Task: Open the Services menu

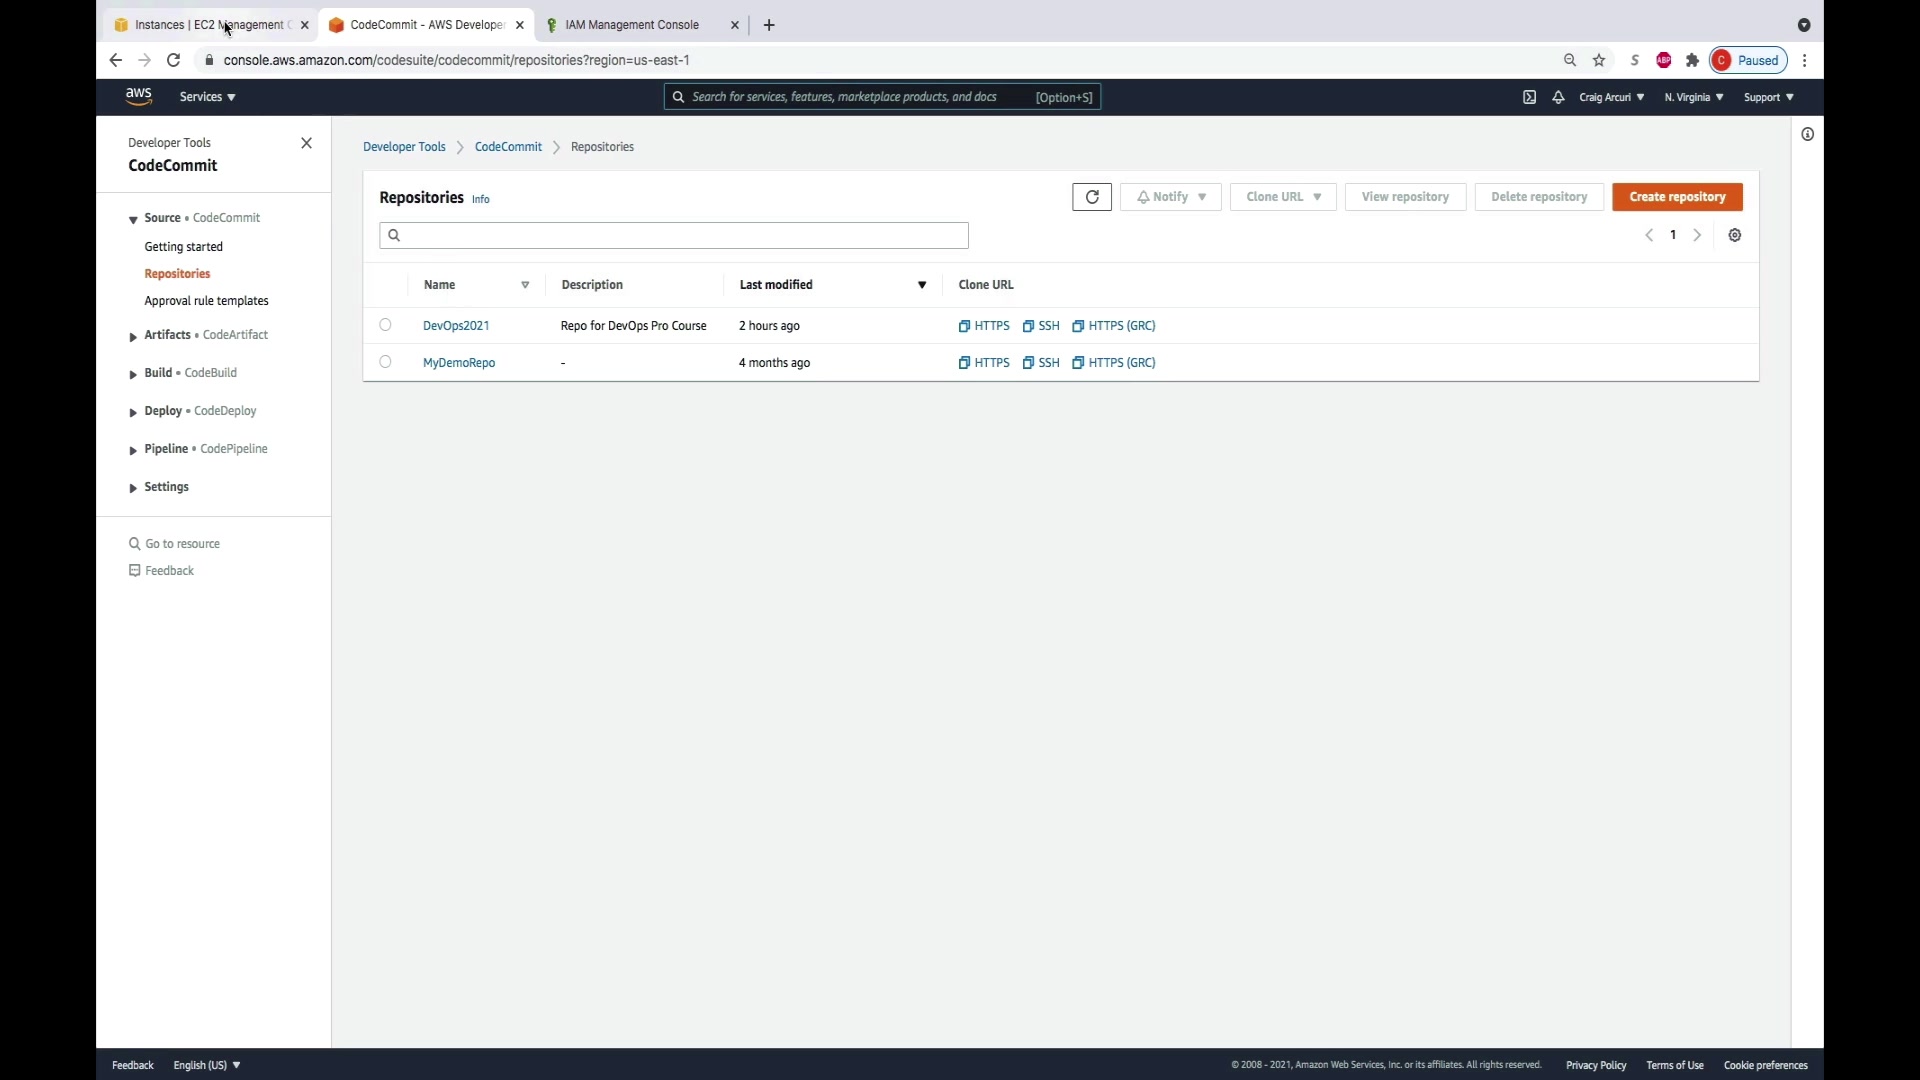Action: 207,97
